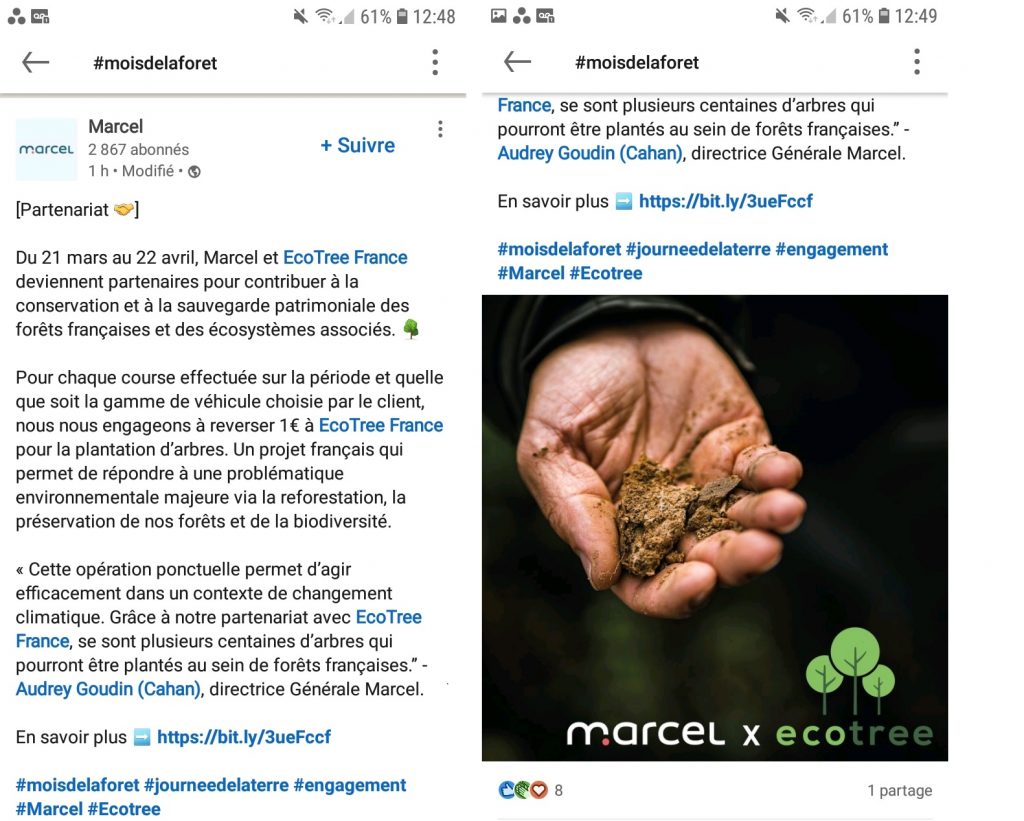View the reaction icons with 8 count

pos(530,790)
